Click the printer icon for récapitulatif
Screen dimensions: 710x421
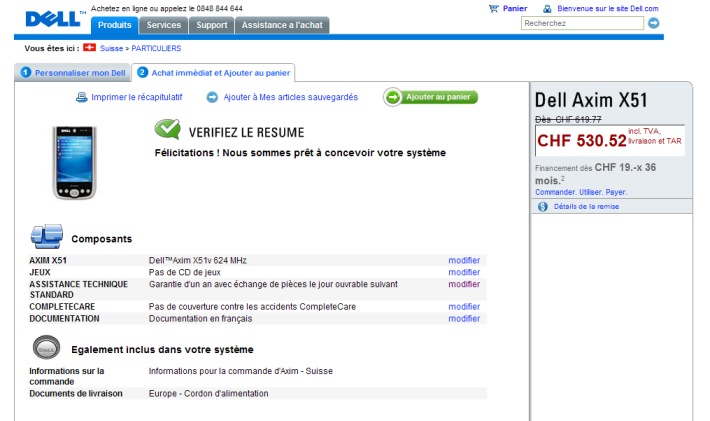[82, 97]
